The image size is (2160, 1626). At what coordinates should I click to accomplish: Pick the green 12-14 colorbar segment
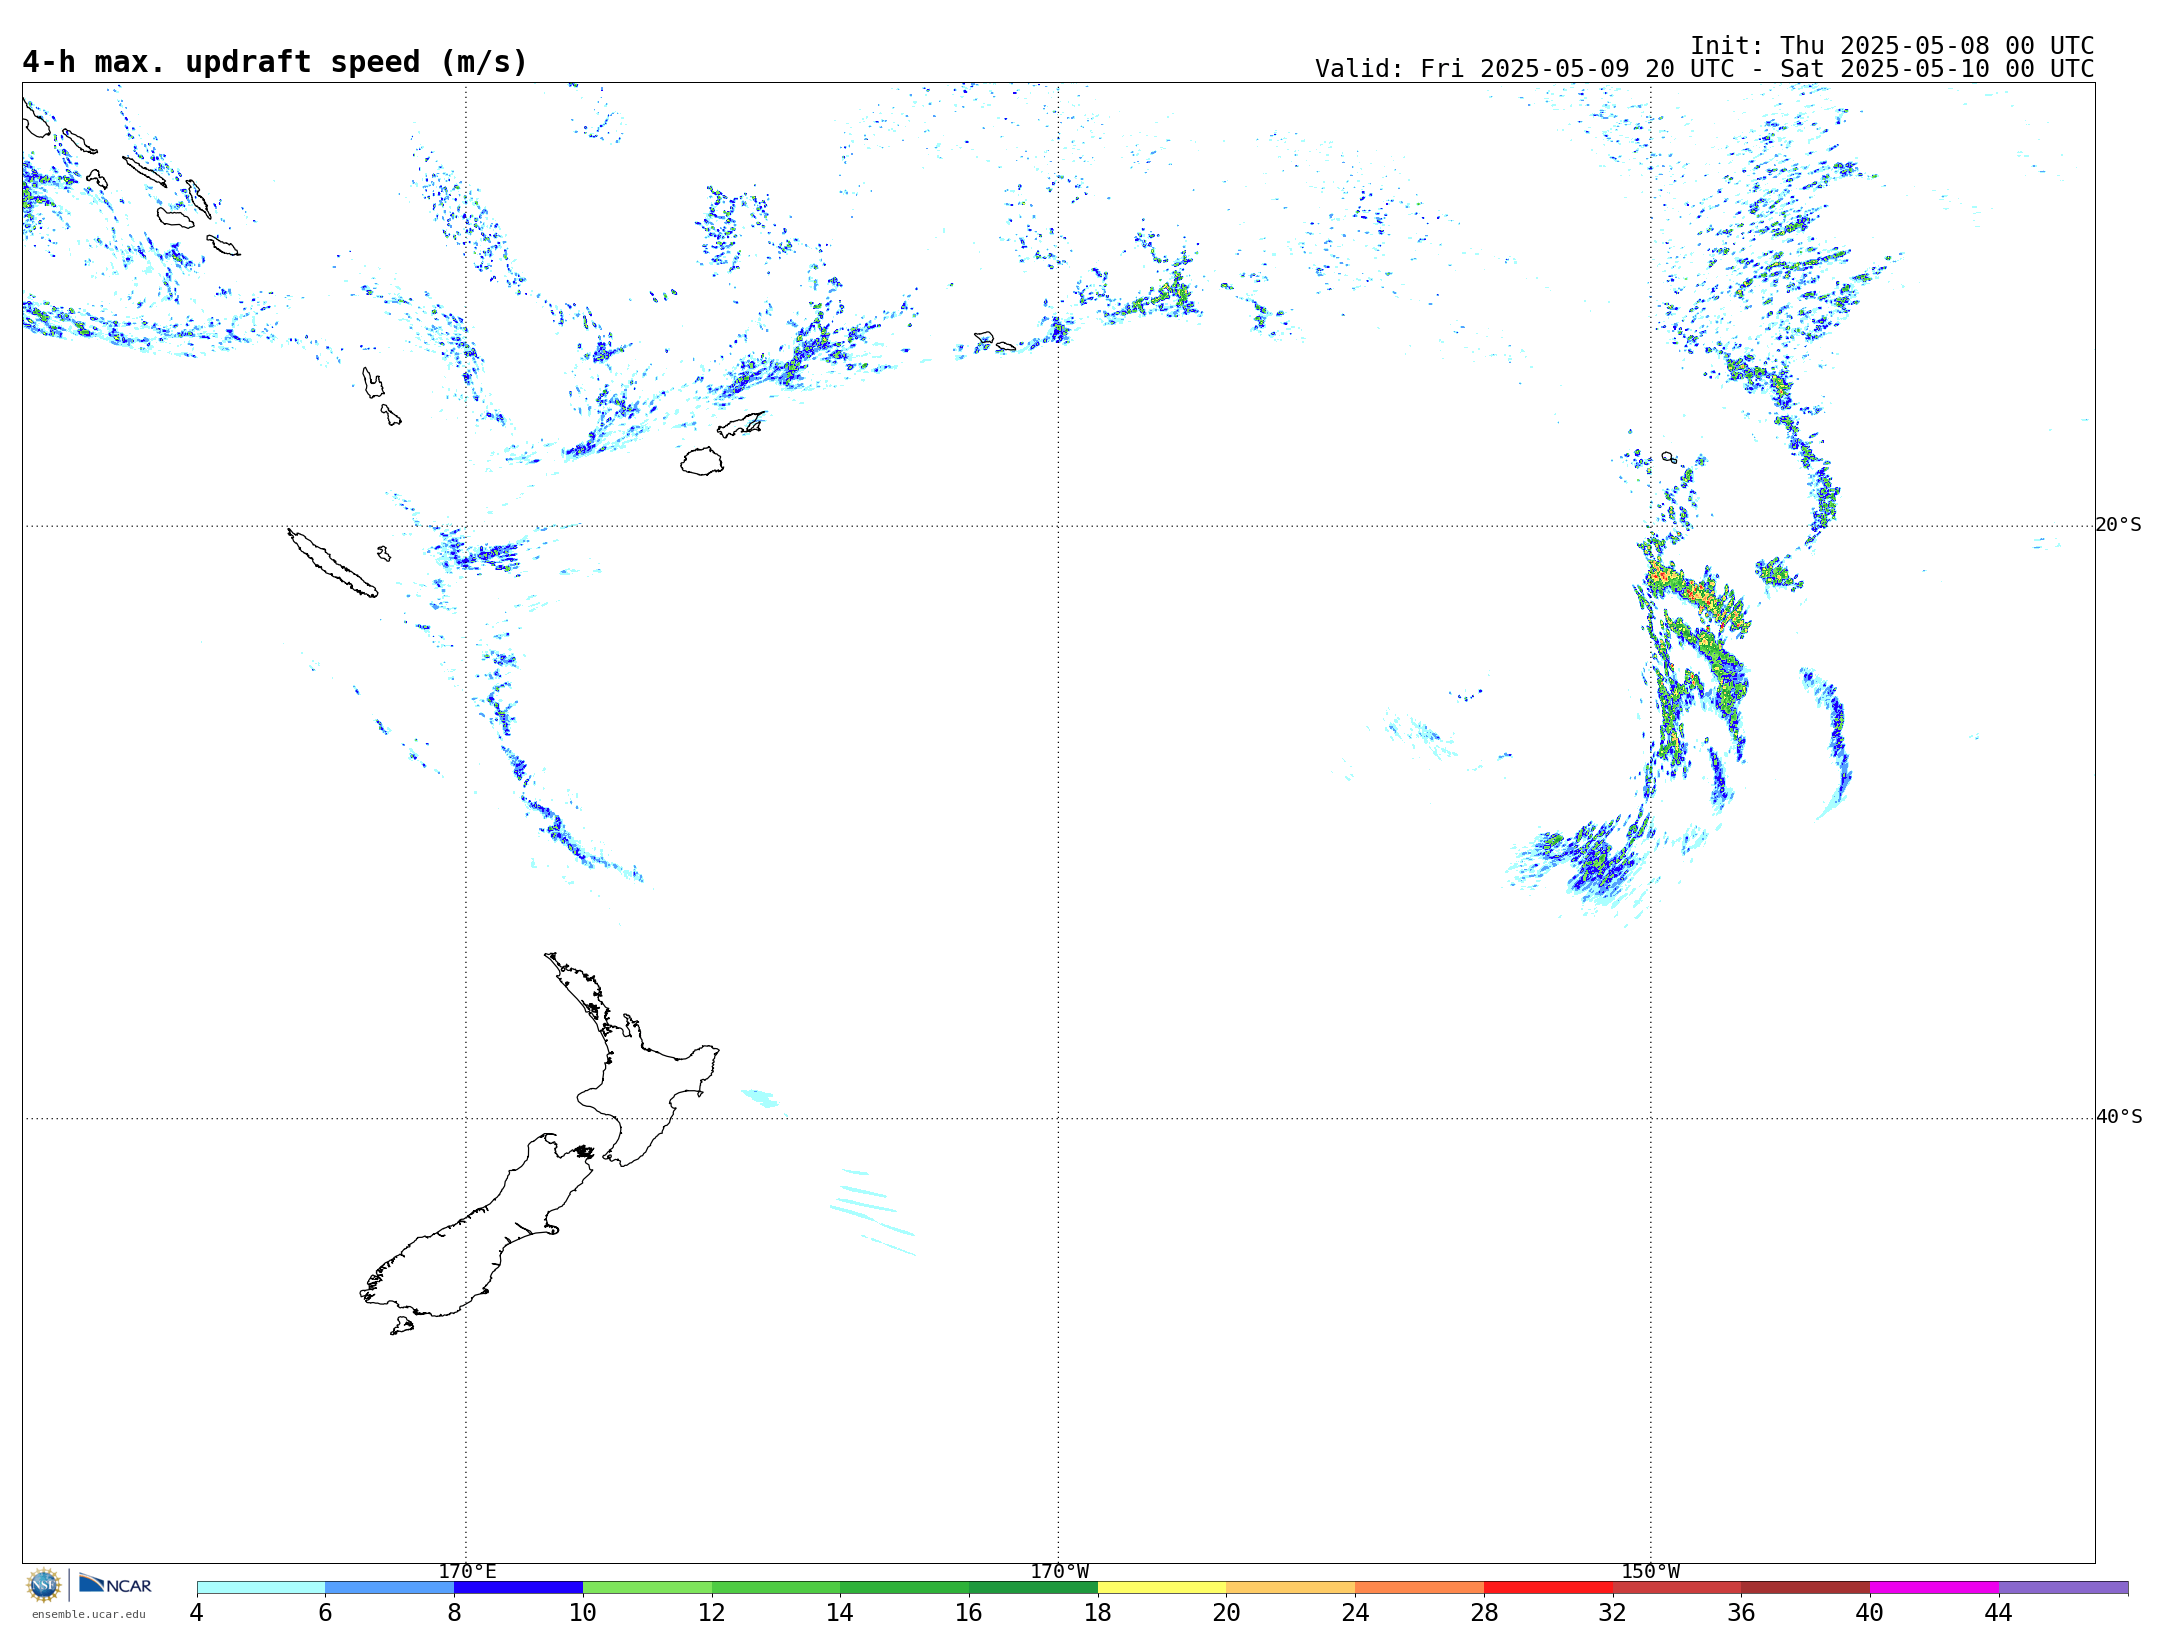[776, 1588]
